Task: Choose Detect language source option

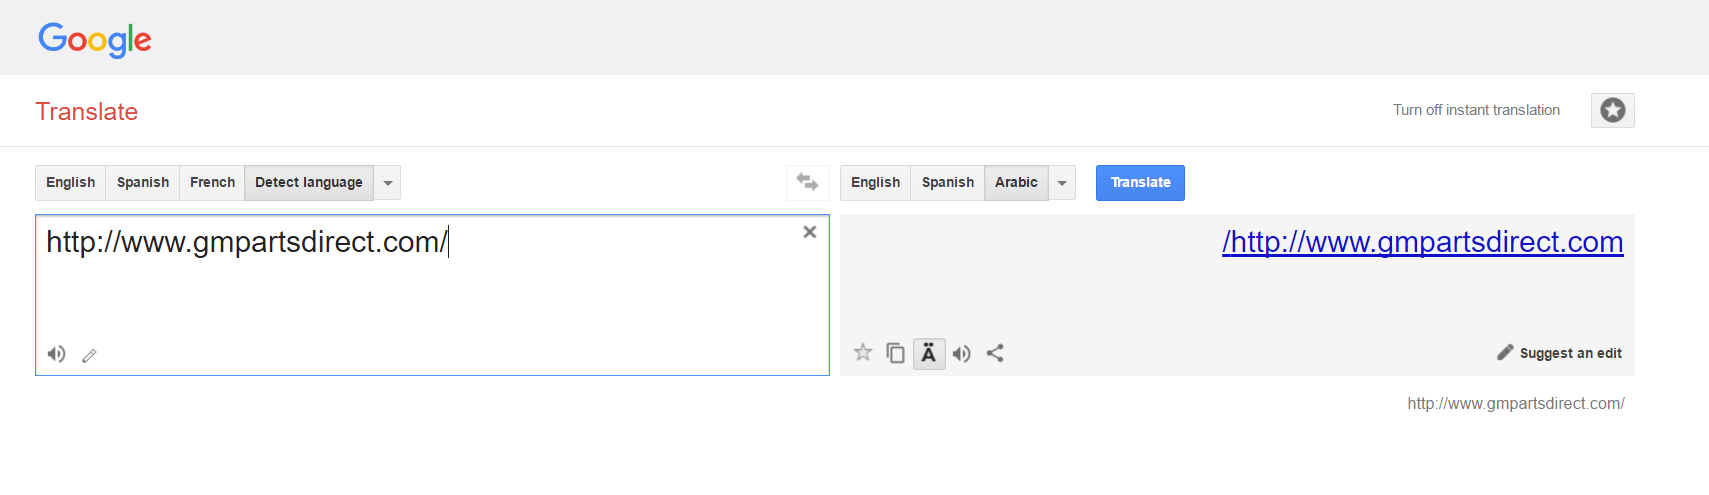Action: coord(309,182)
